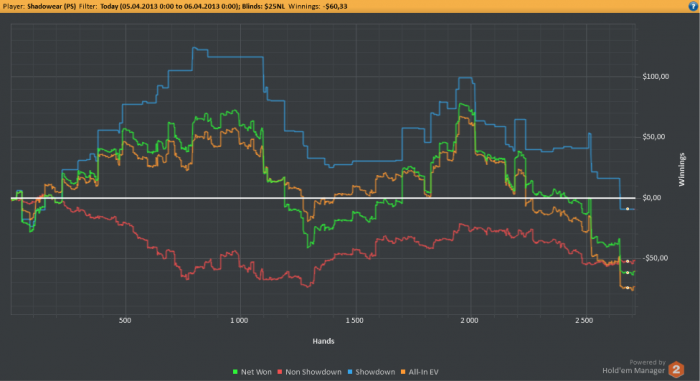Click the 1 500 hands axis label
The width and height of the screenshot is (700, 381).
point(354,320)
